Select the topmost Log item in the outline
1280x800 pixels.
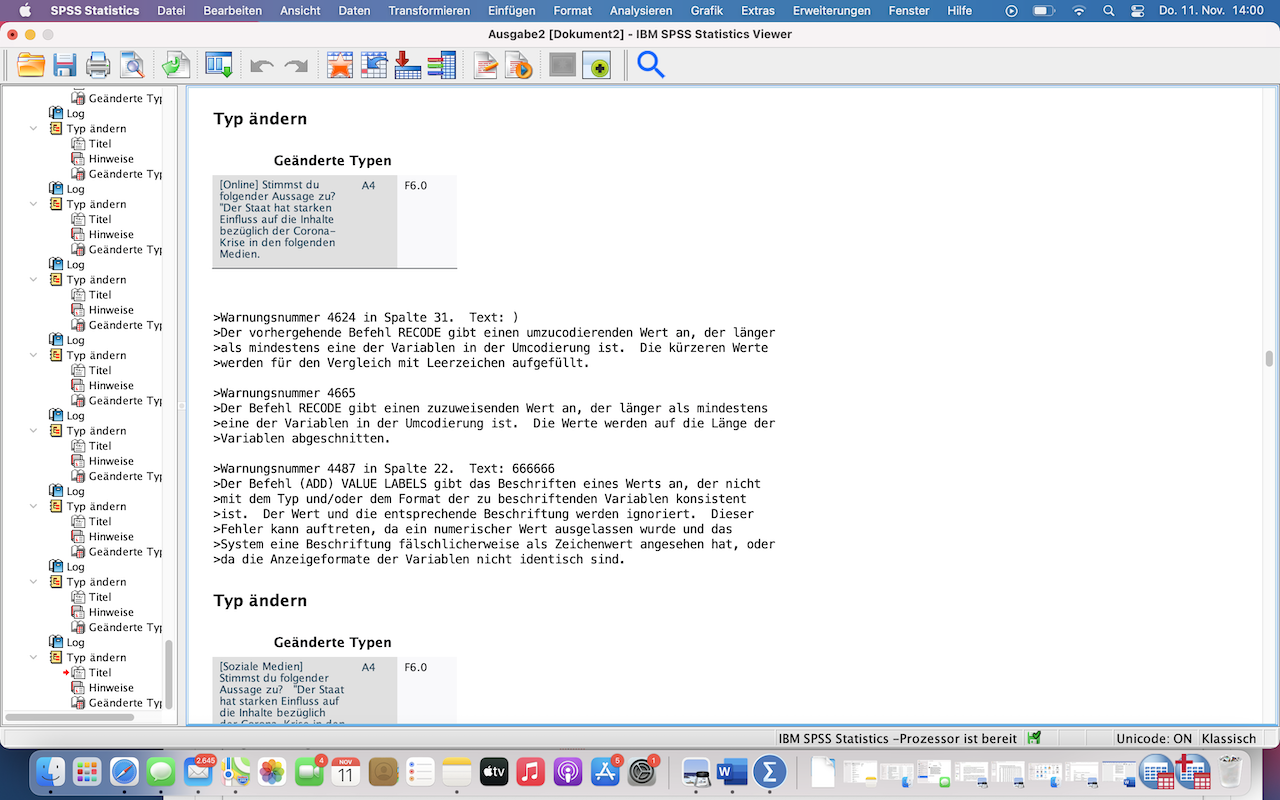[x=75, y=113]
